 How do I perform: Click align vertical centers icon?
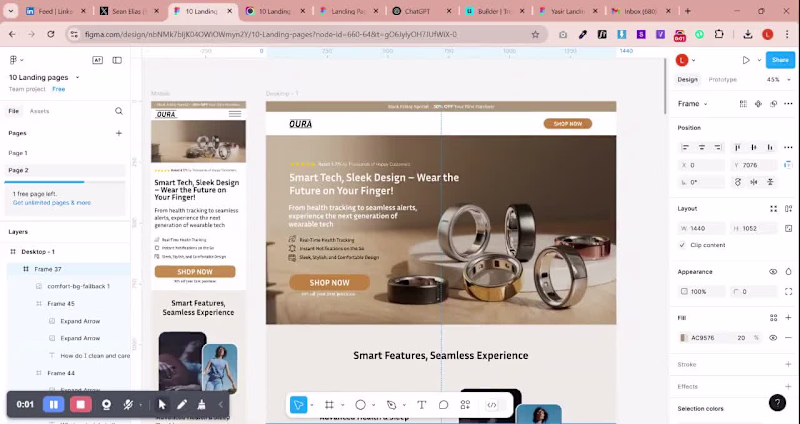click(x=754, y=147)
